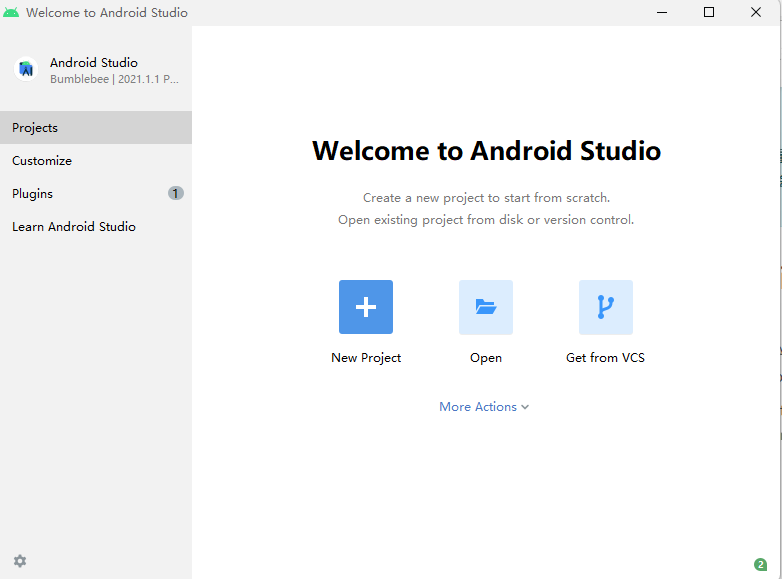Click the 'Create a new project' description text
The image size is (782, 579).
click(486, 198)
